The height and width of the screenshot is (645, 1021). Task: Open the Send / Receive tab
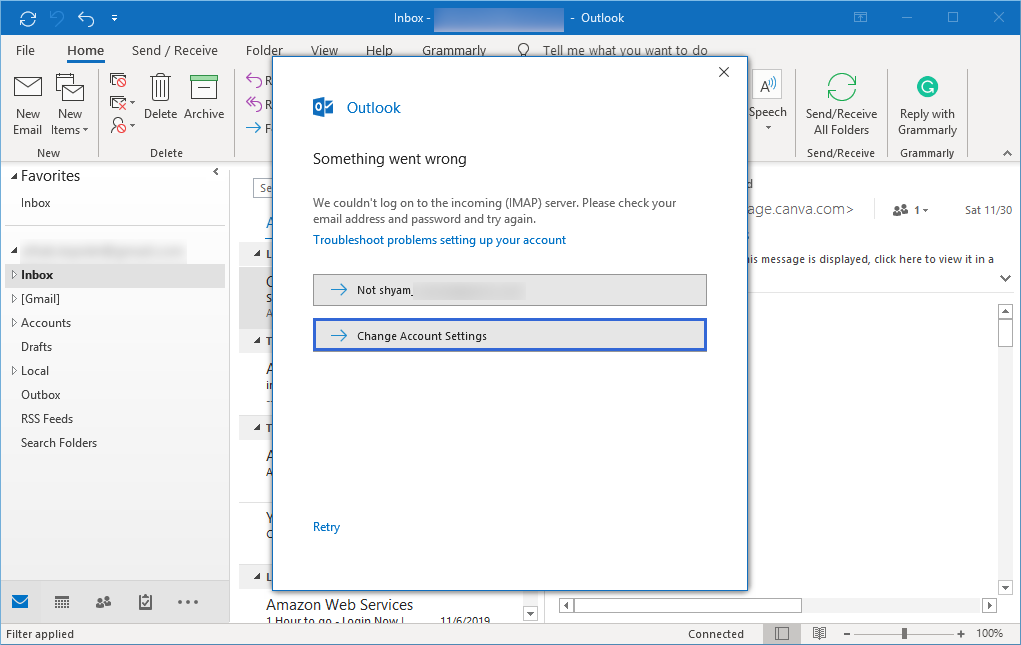(x=175, y=51)
